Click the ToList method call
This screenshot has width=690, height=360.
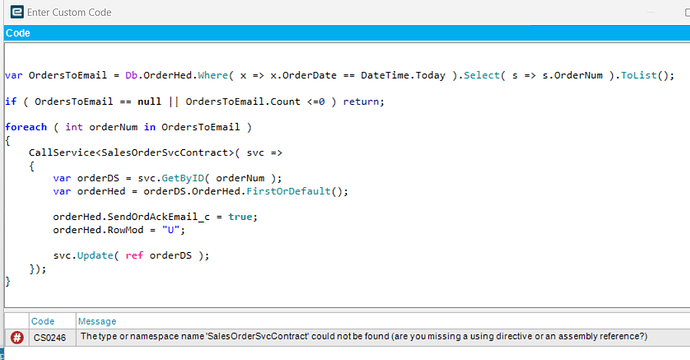point(639,76)
